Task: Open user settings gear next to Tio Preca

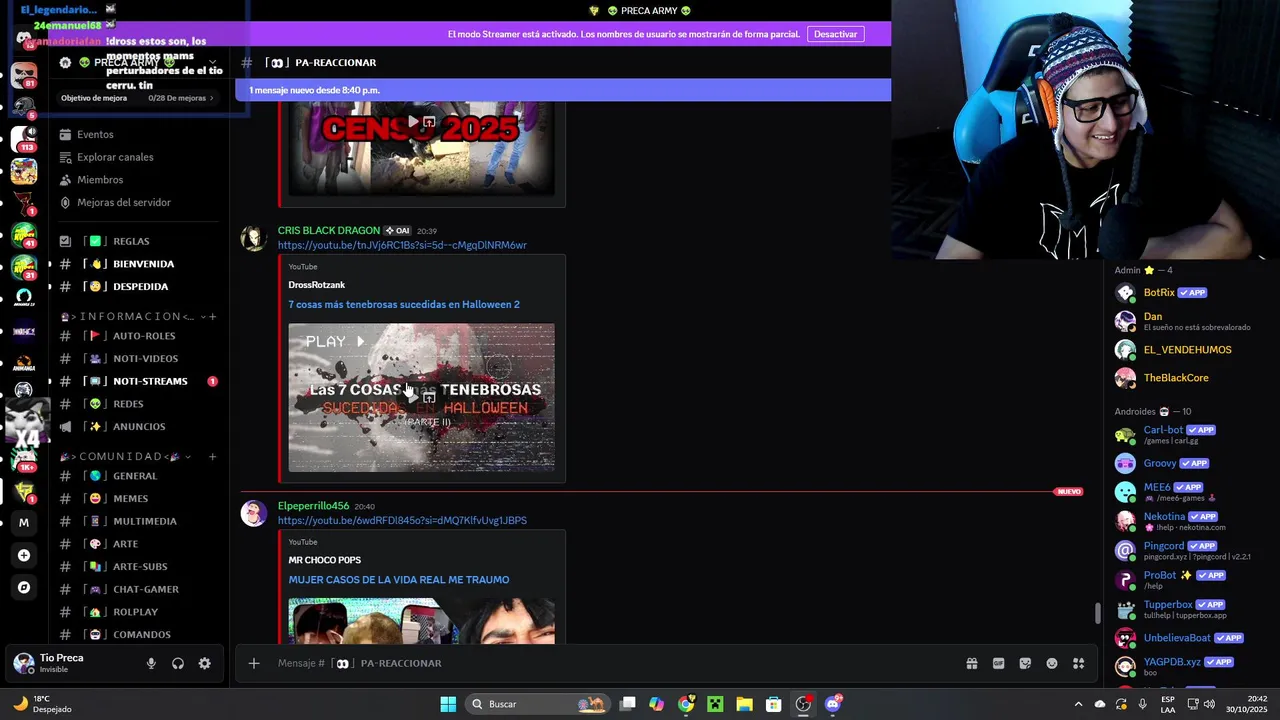Action: coord(205,663)
